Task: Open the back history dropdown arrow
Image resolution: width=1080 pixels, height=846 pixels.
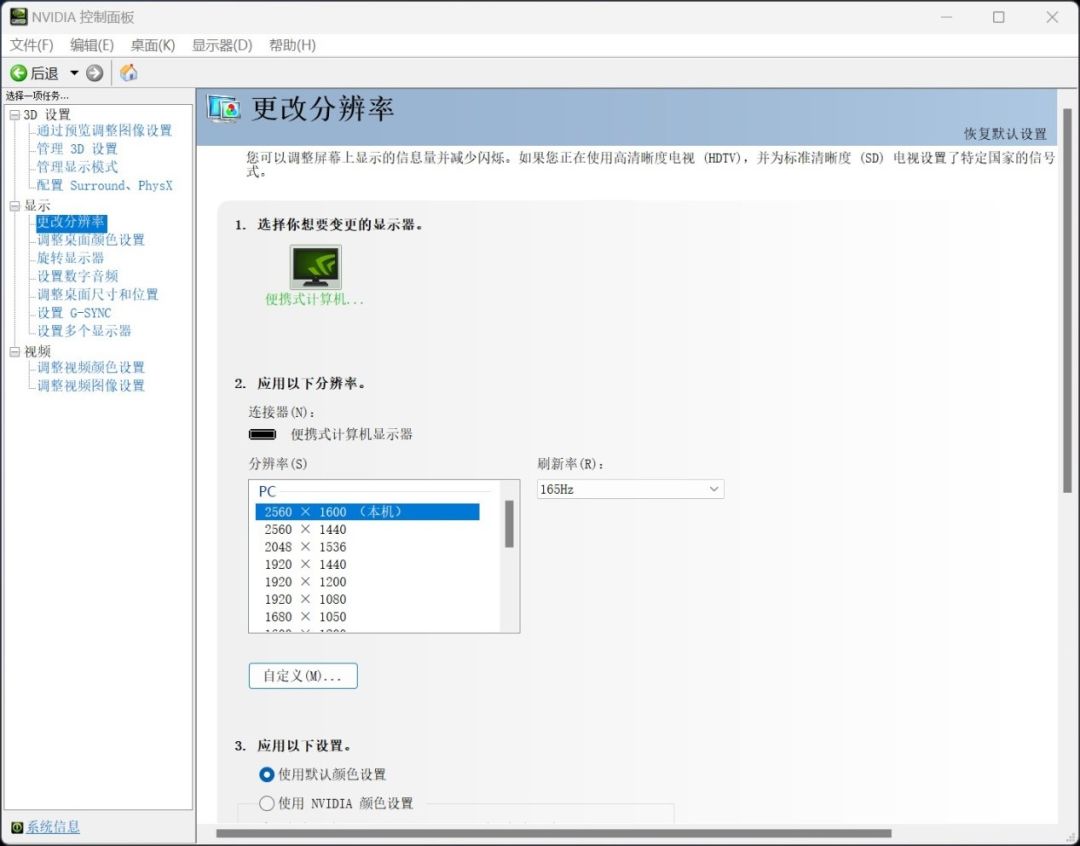Action: coord(74,73)
